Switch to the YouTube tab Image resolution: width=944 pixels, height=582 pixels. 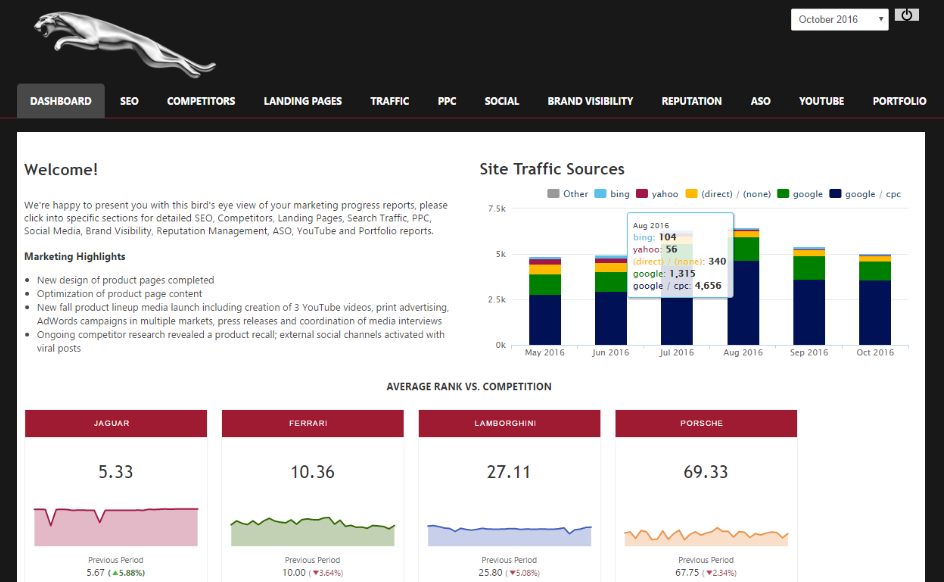point(821,101)
